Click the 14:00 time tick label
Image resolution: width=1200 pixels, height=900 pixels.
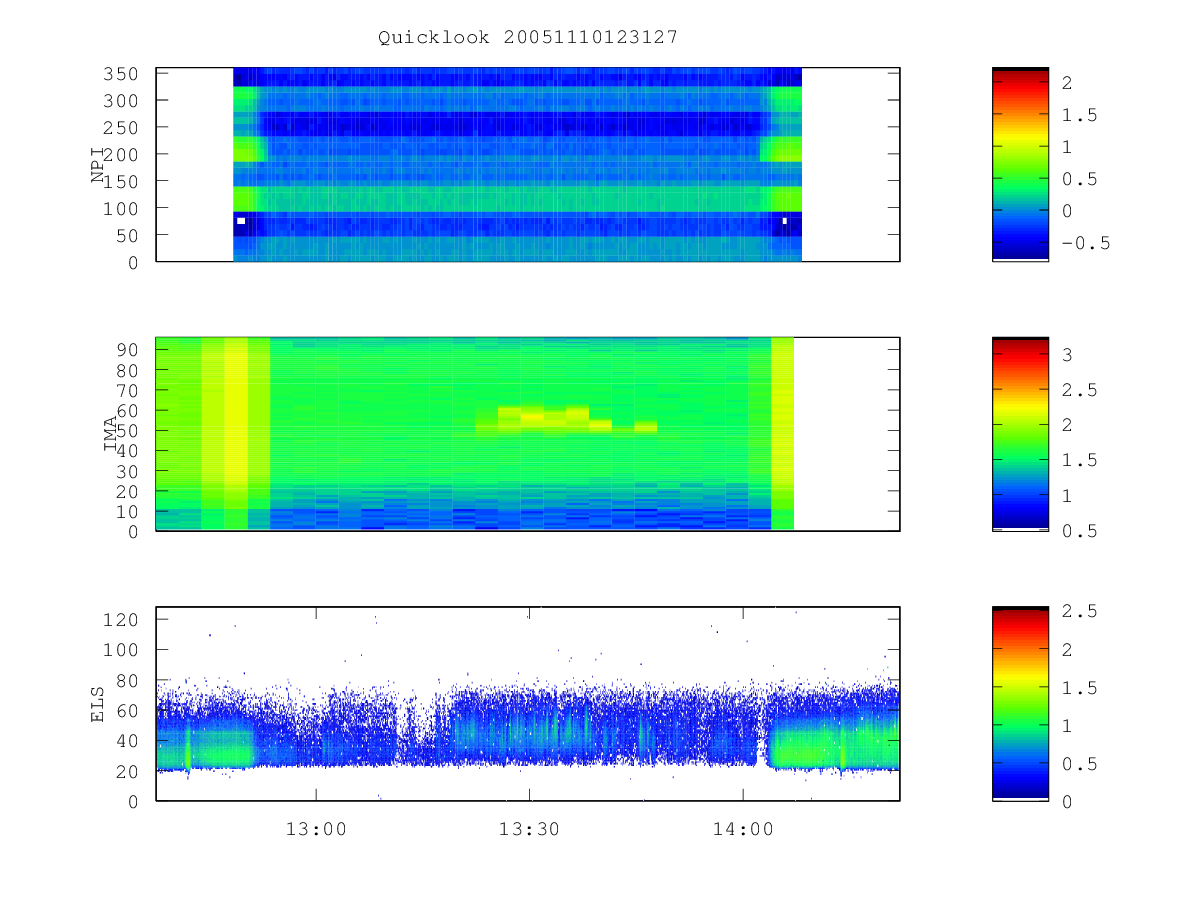point(742,829)
